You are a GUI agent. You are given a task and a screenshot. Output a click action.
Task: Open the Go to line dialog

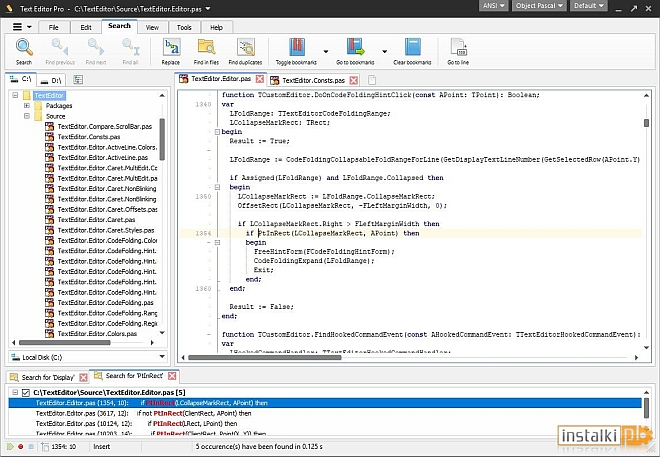tap(458, 47)
